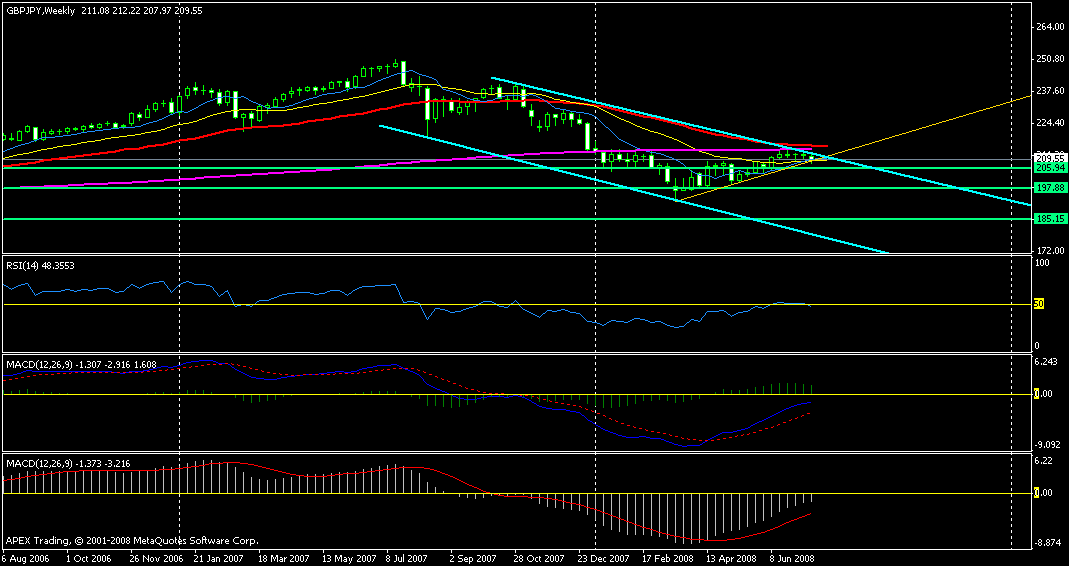Click the -8.874 value on lower MACD scale

1046,543
